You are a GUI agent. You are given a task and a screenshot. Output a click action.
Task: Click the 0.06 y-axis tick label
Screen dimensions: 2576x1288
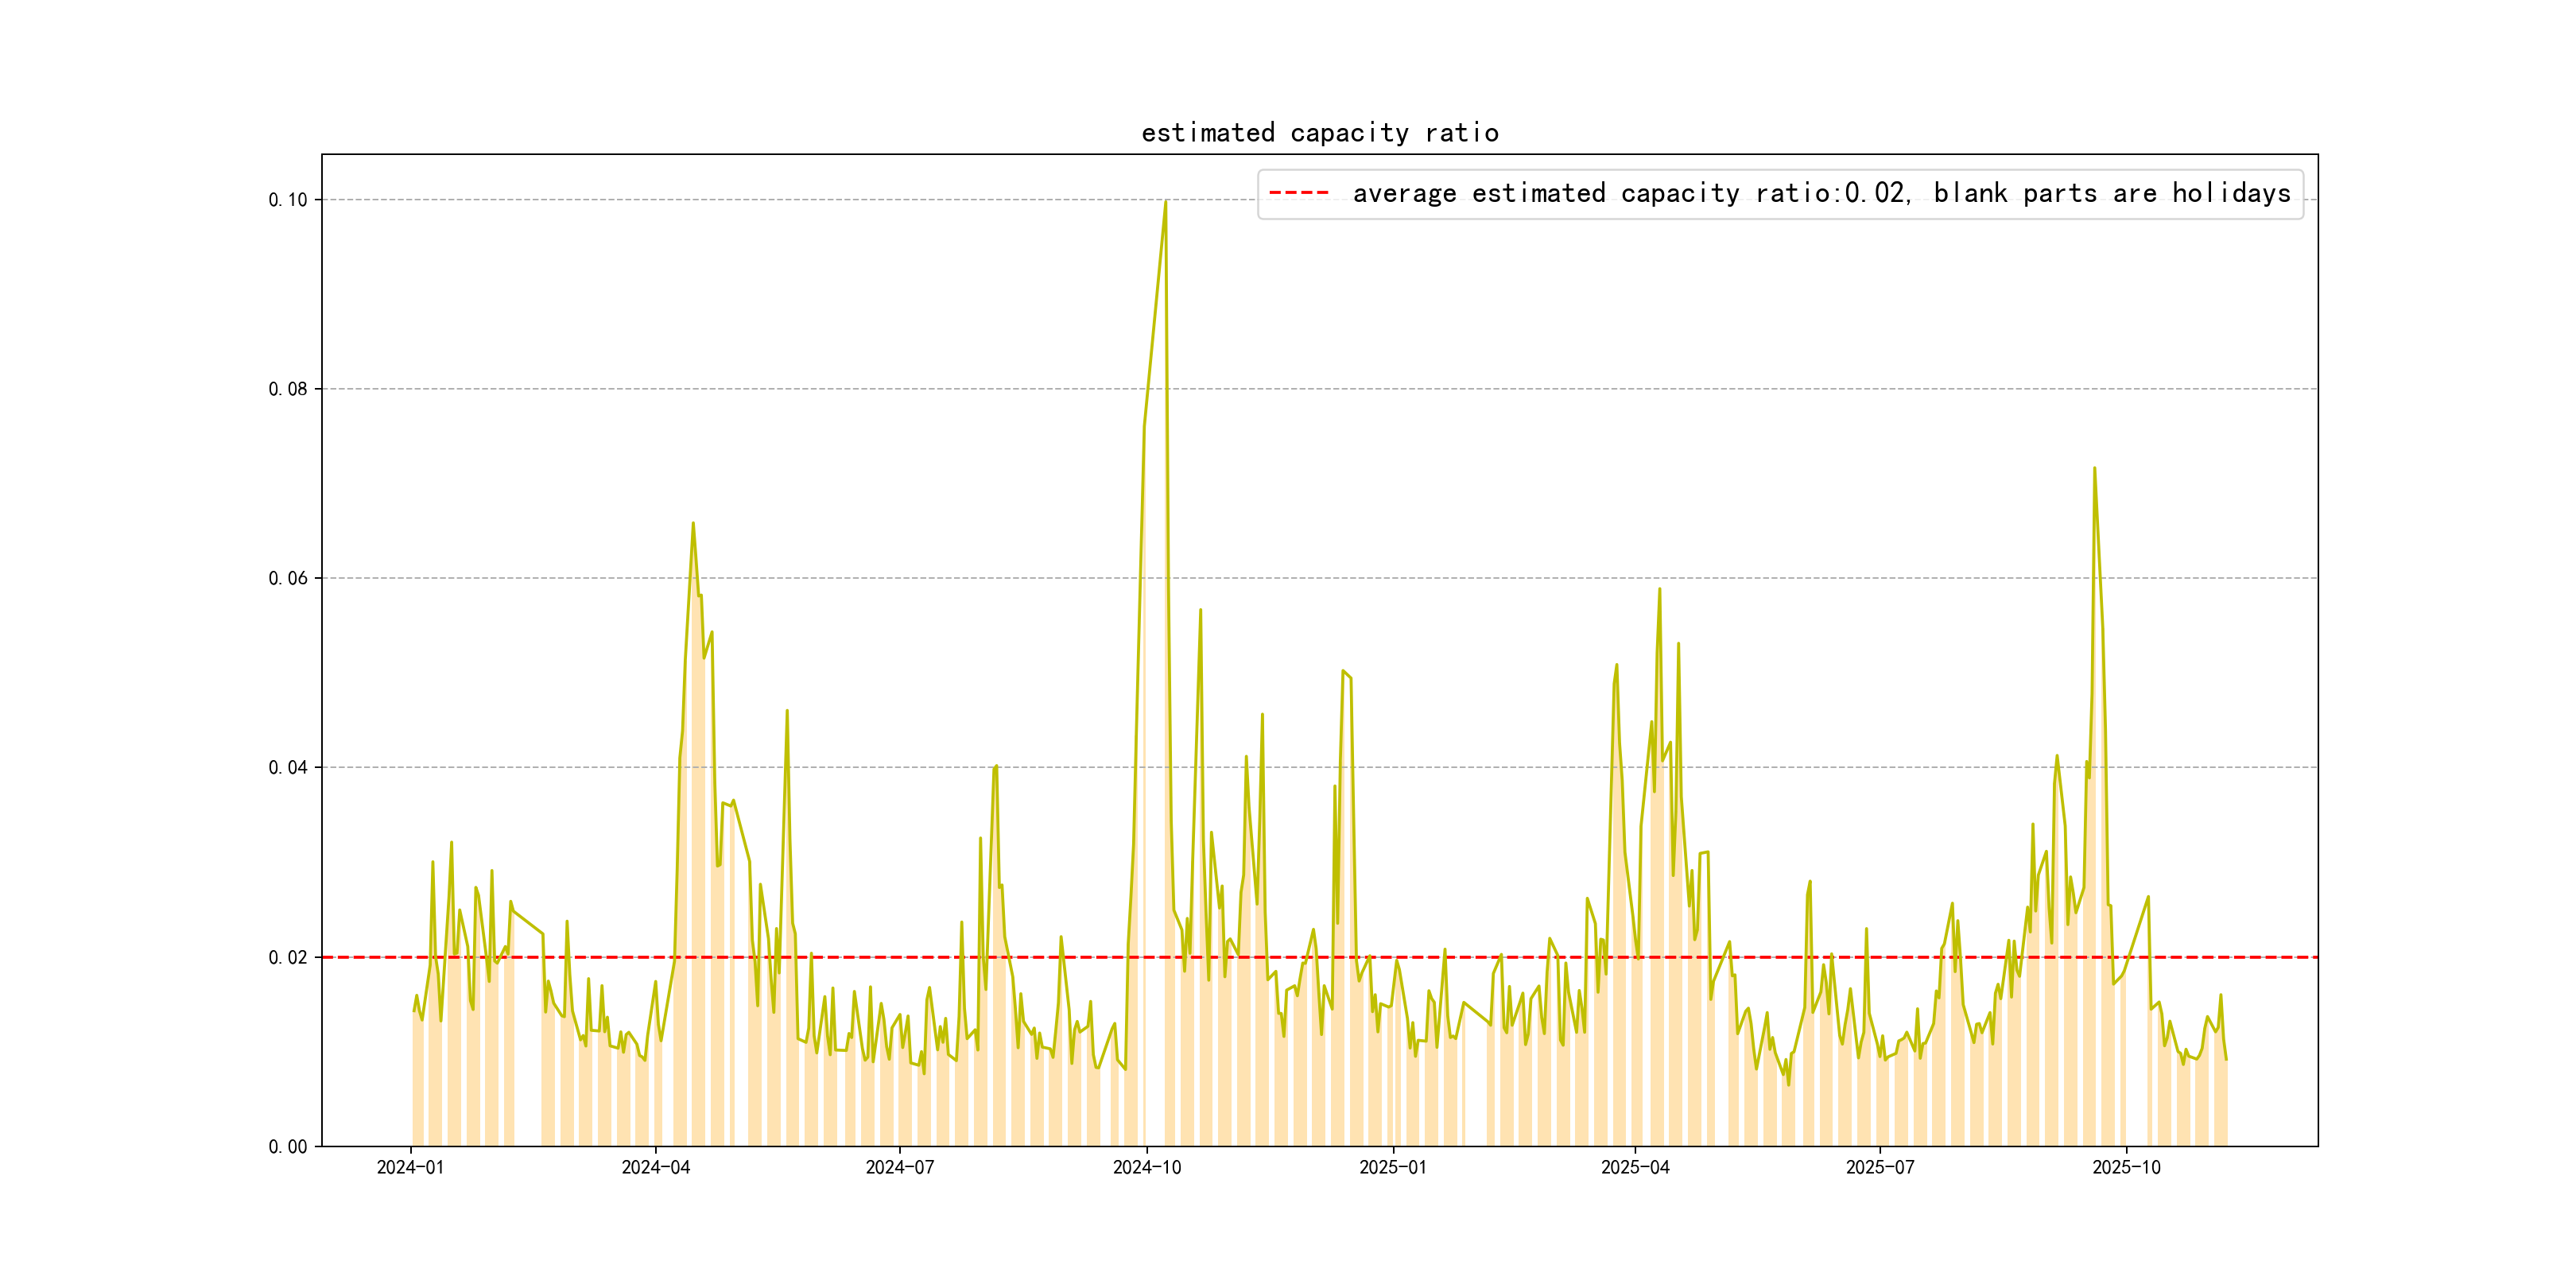[288, 578]
